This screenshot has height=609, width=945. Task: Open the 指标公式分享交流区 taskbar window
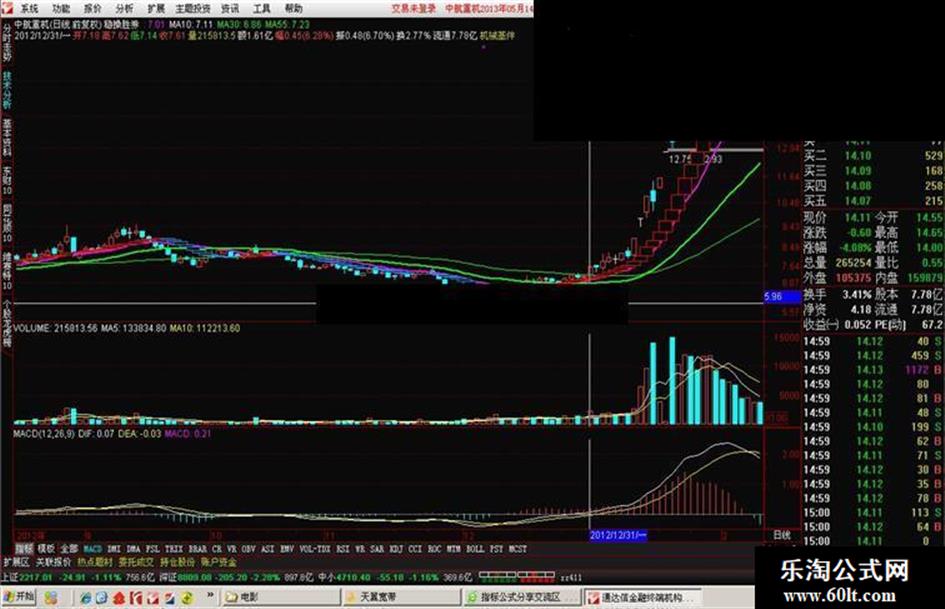click(522, 598)
